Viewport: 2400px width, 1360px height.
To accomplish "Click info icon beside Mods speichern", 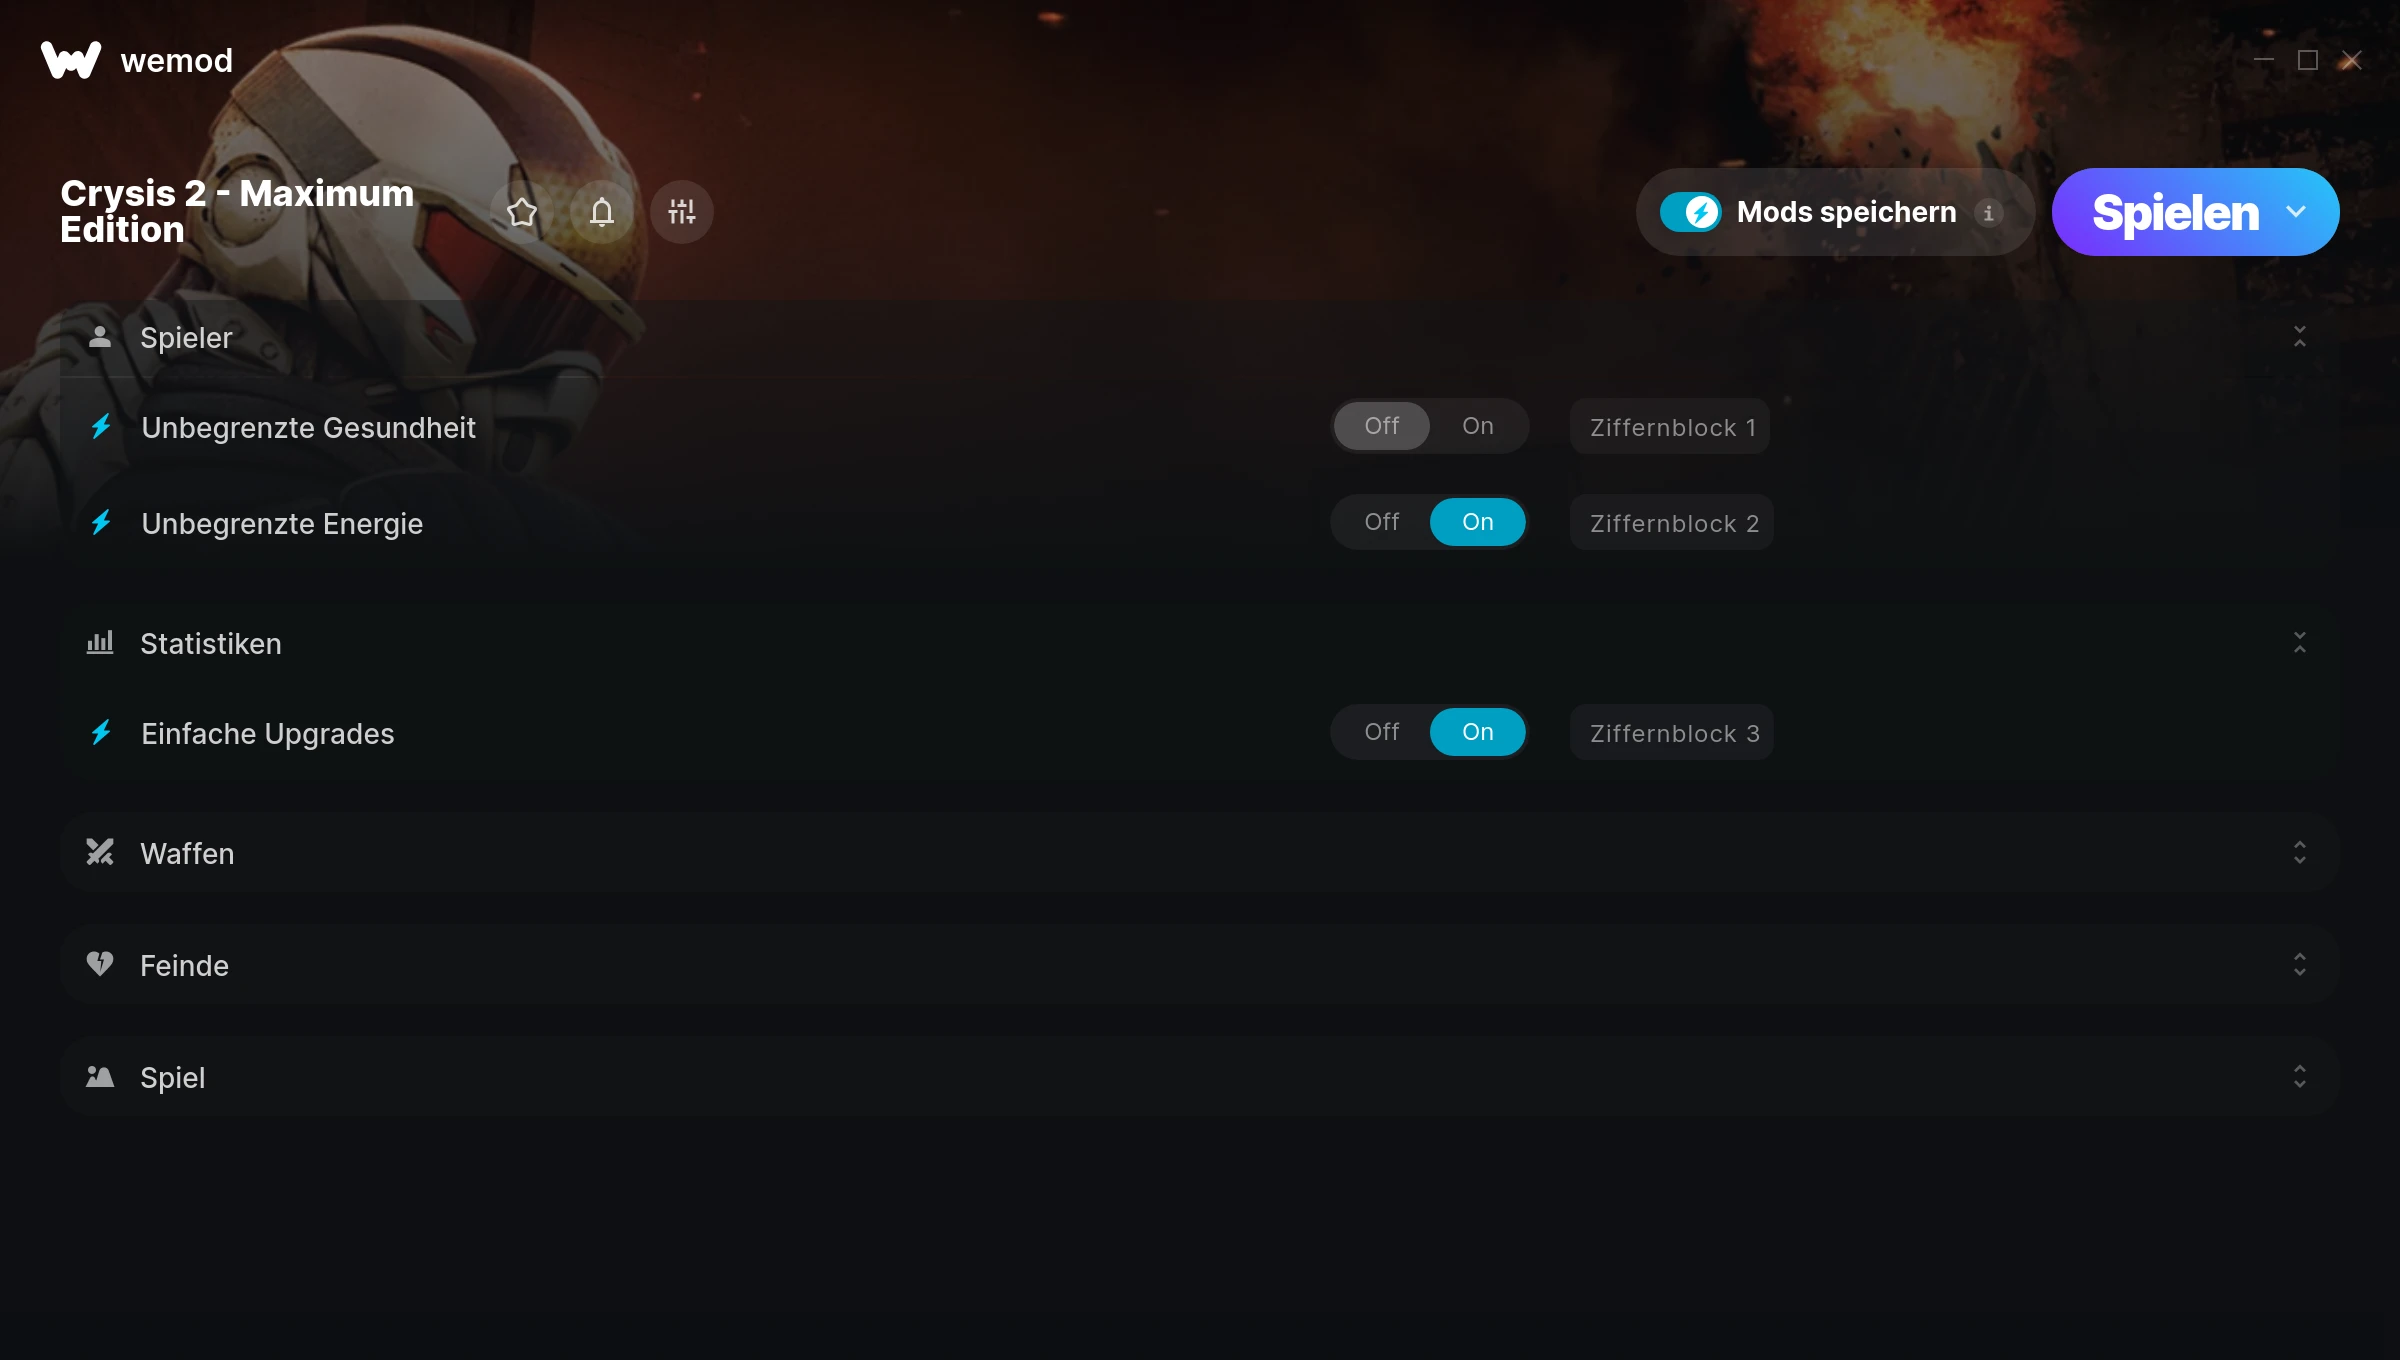I will [1989, 213].
